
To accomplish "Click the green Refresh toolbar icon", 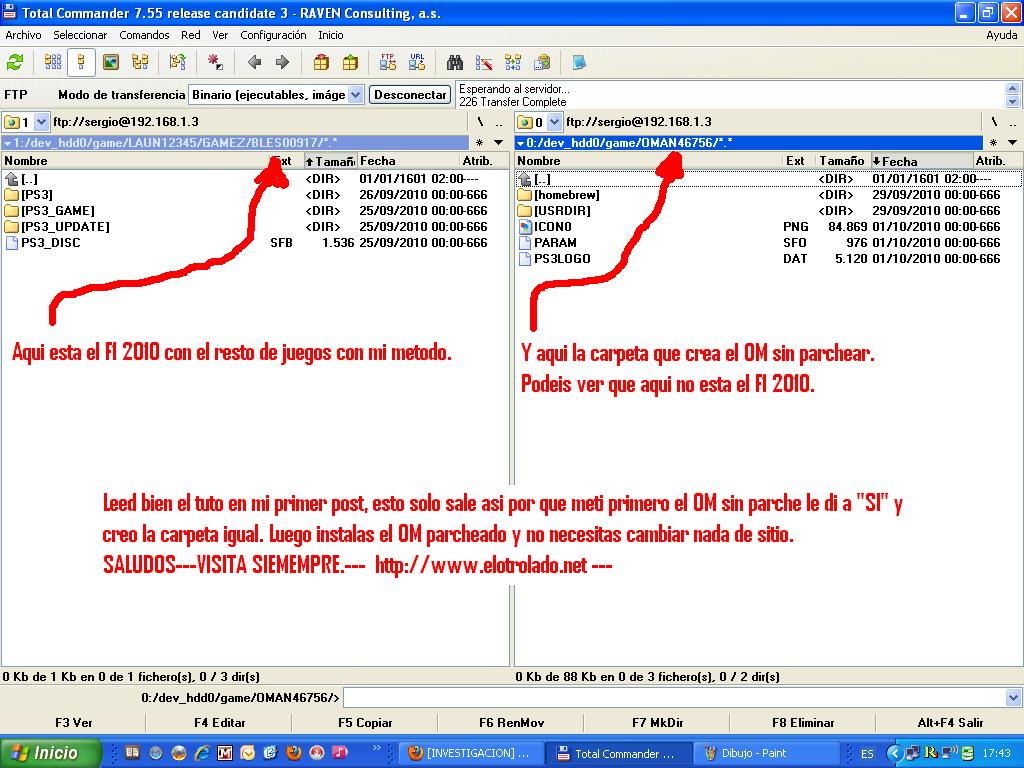I will pos(15,63).
